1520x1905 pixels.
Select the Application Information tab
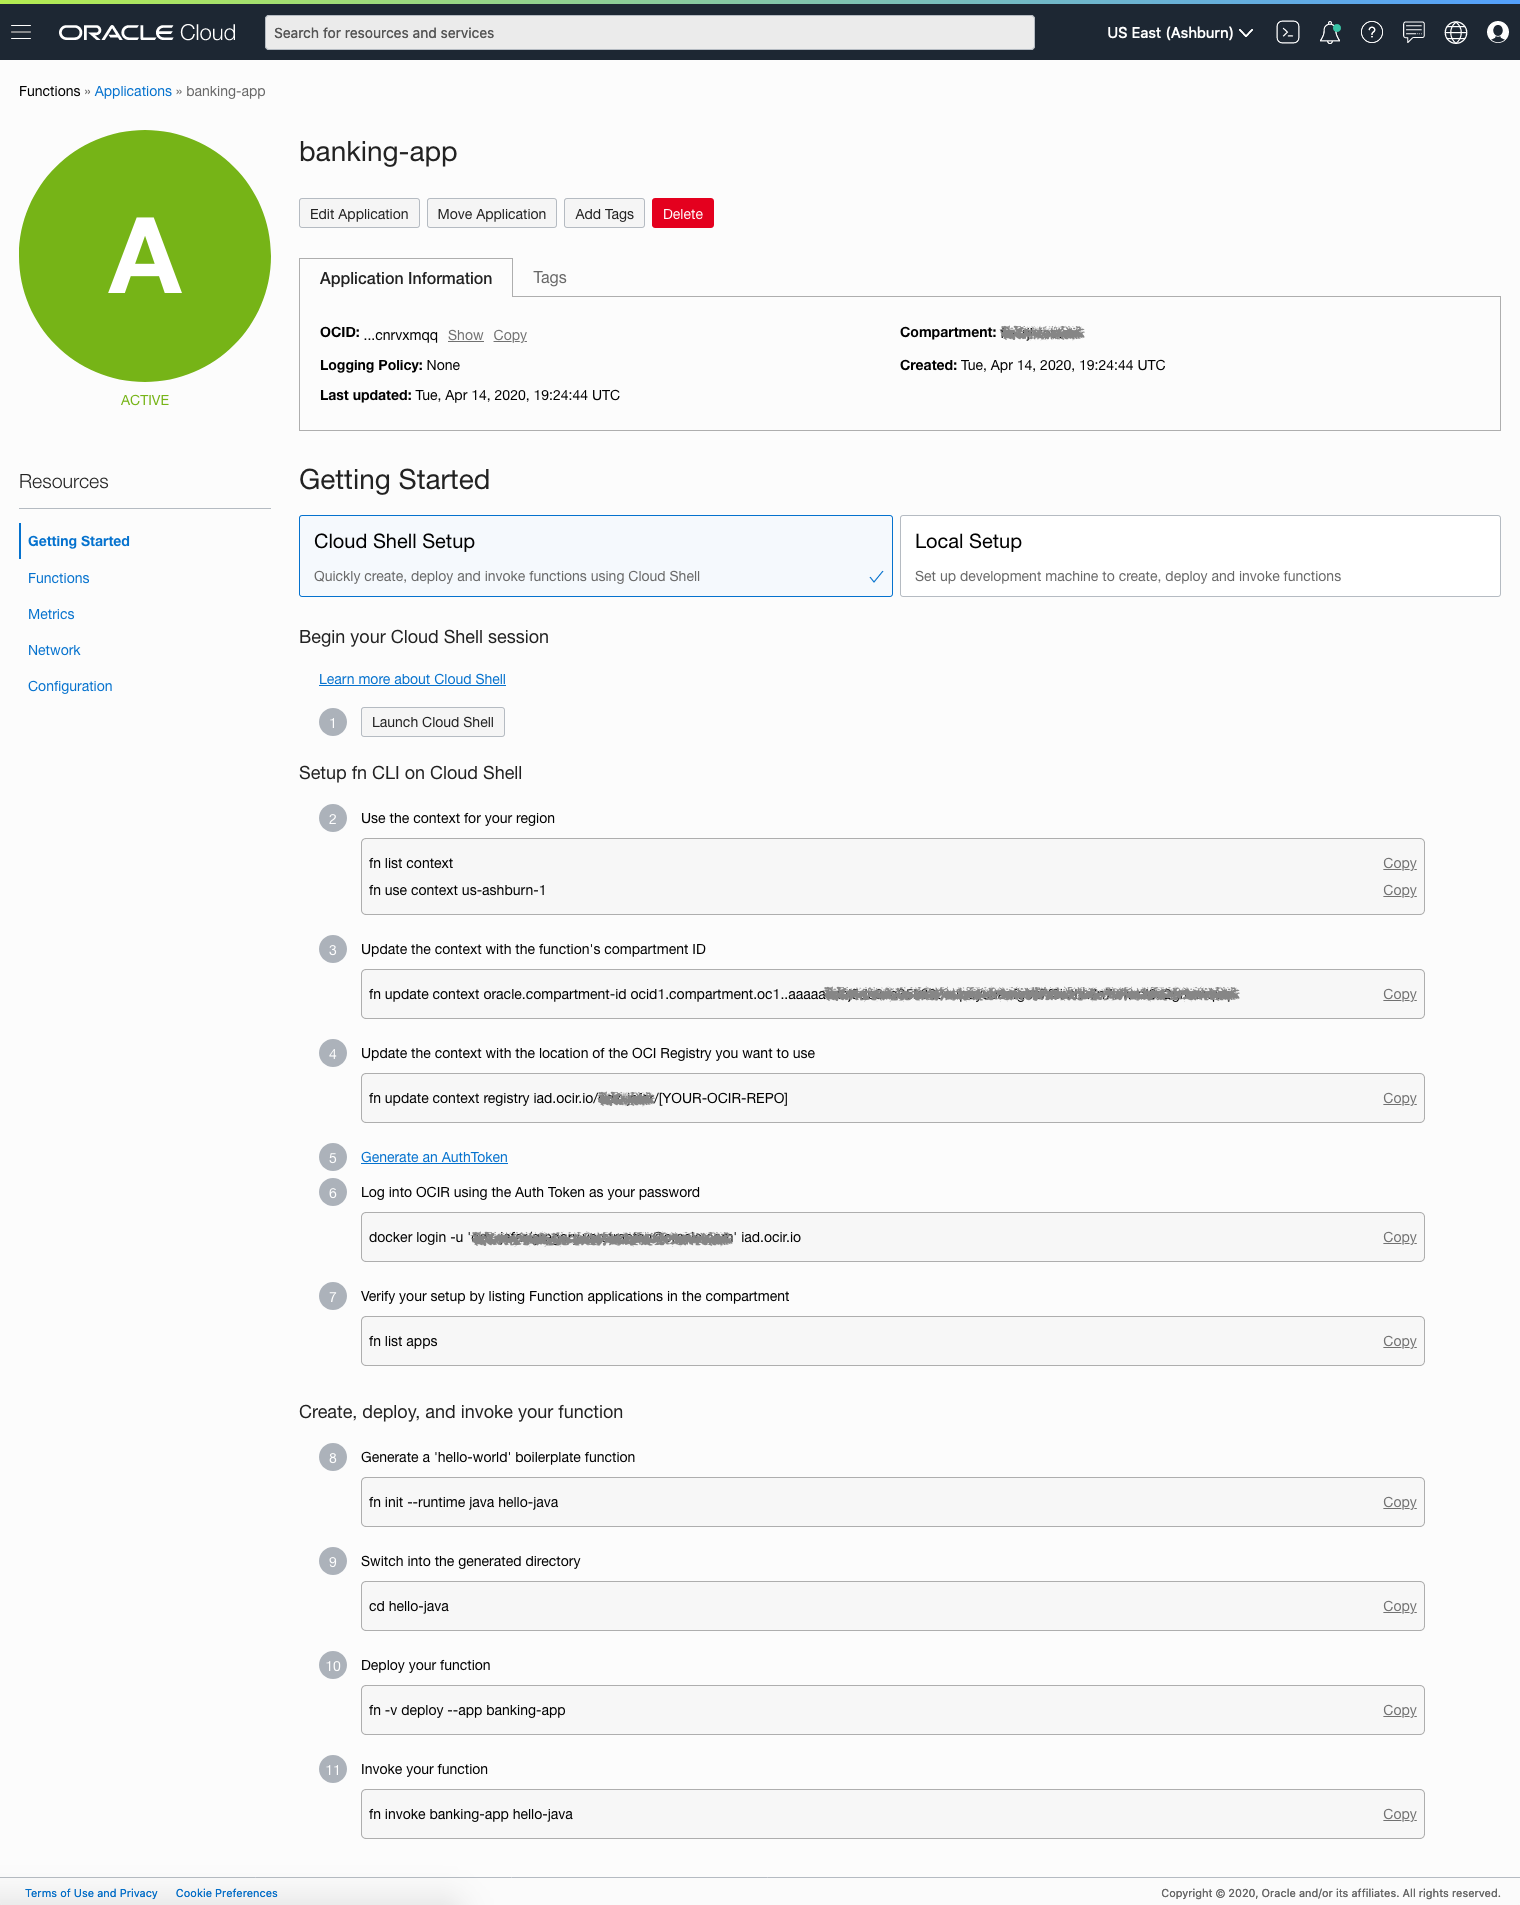(406, 278)
